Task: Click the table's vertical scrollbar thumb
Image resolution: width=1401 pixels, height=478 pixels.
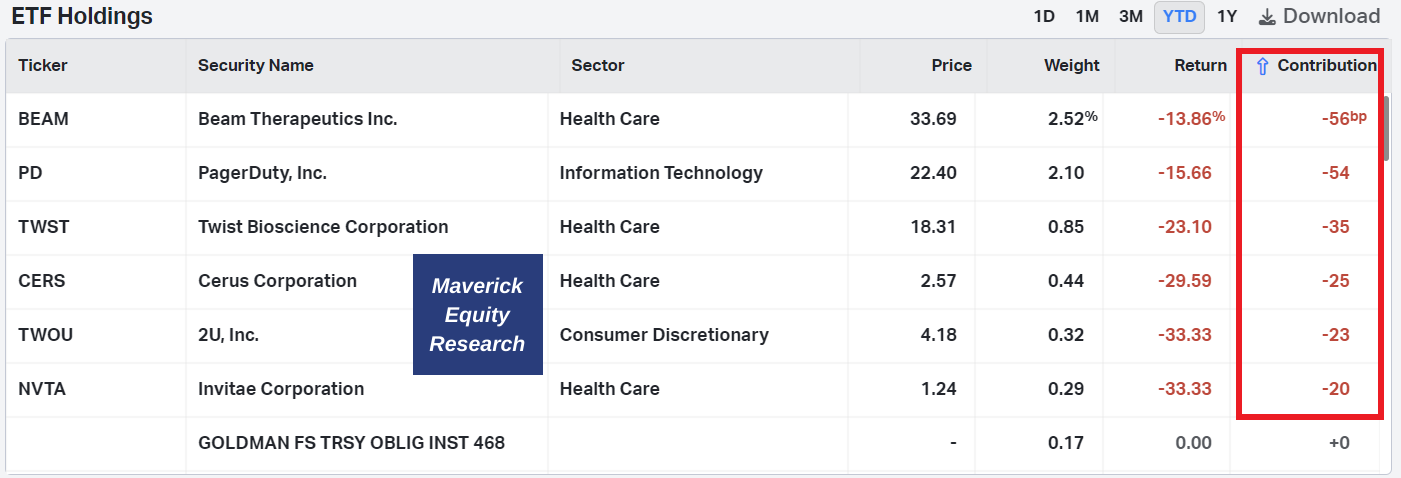Action: pos(1385,126)
